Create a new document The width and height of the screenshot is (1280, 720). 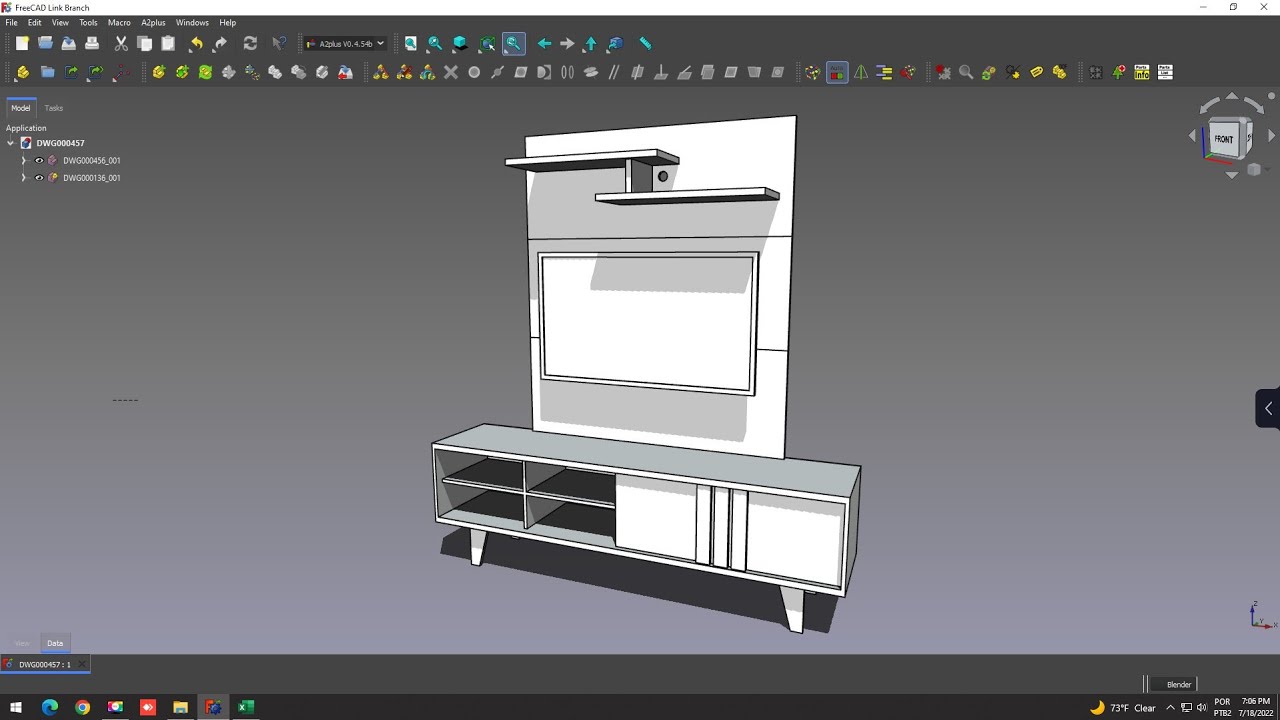21,43
